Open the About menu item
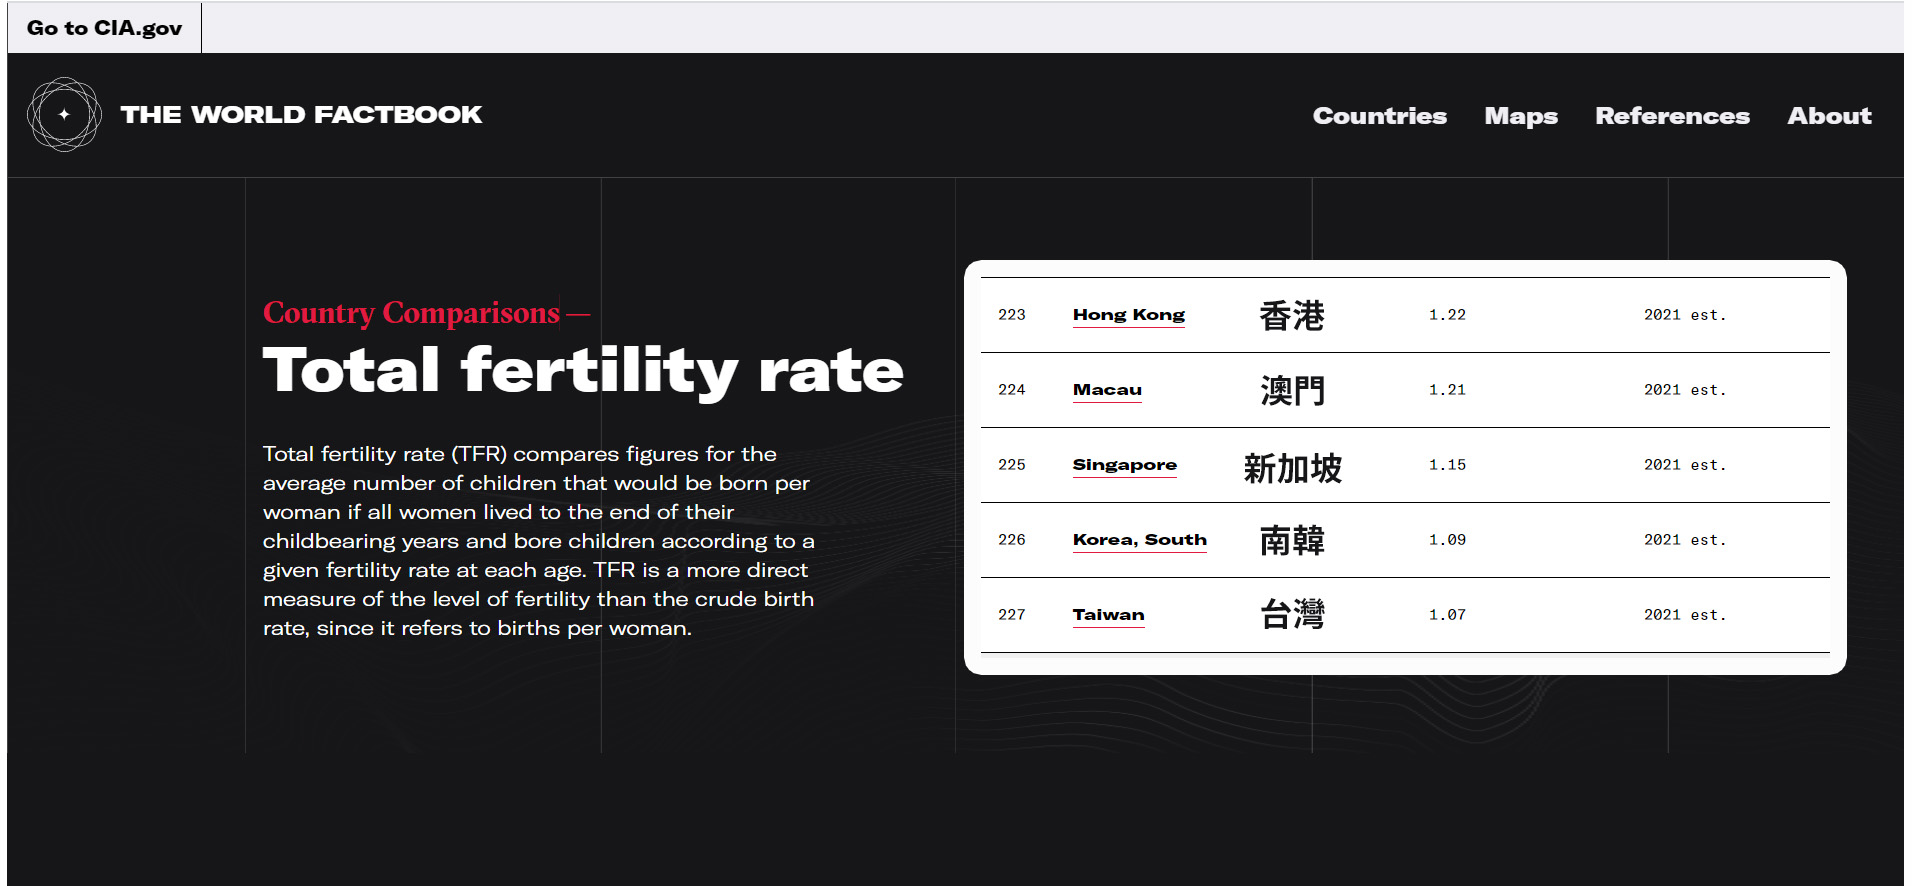The width and height of the screenshot is (1920, 886). pos(1829,116)
